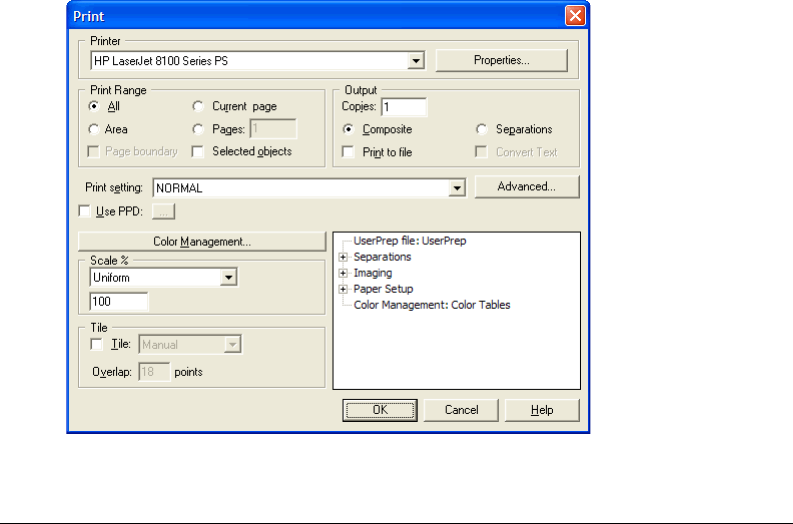Select the Imaging tree label
Viewport: 793px width, 524px height.
click(373, 273)
